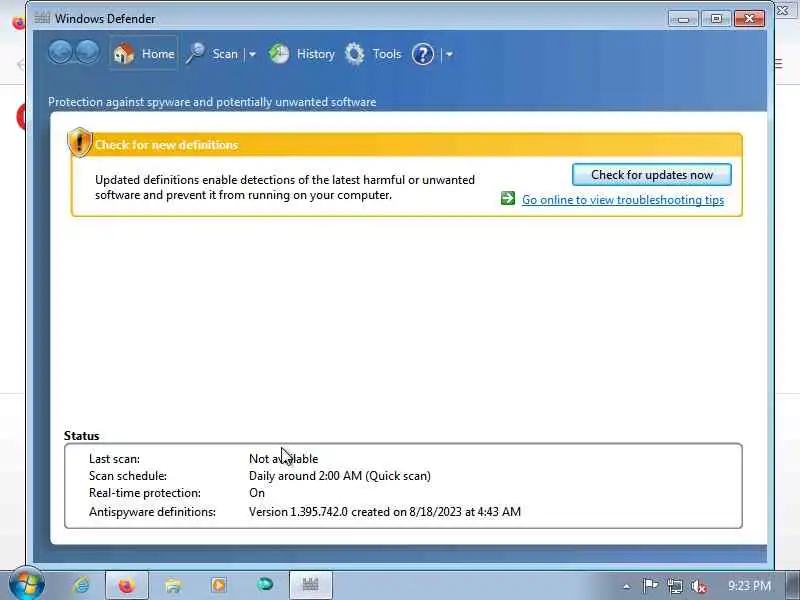Screen dimensions: 800x600
Task: Open the Windows Start menu
Action: click(27, 585)
